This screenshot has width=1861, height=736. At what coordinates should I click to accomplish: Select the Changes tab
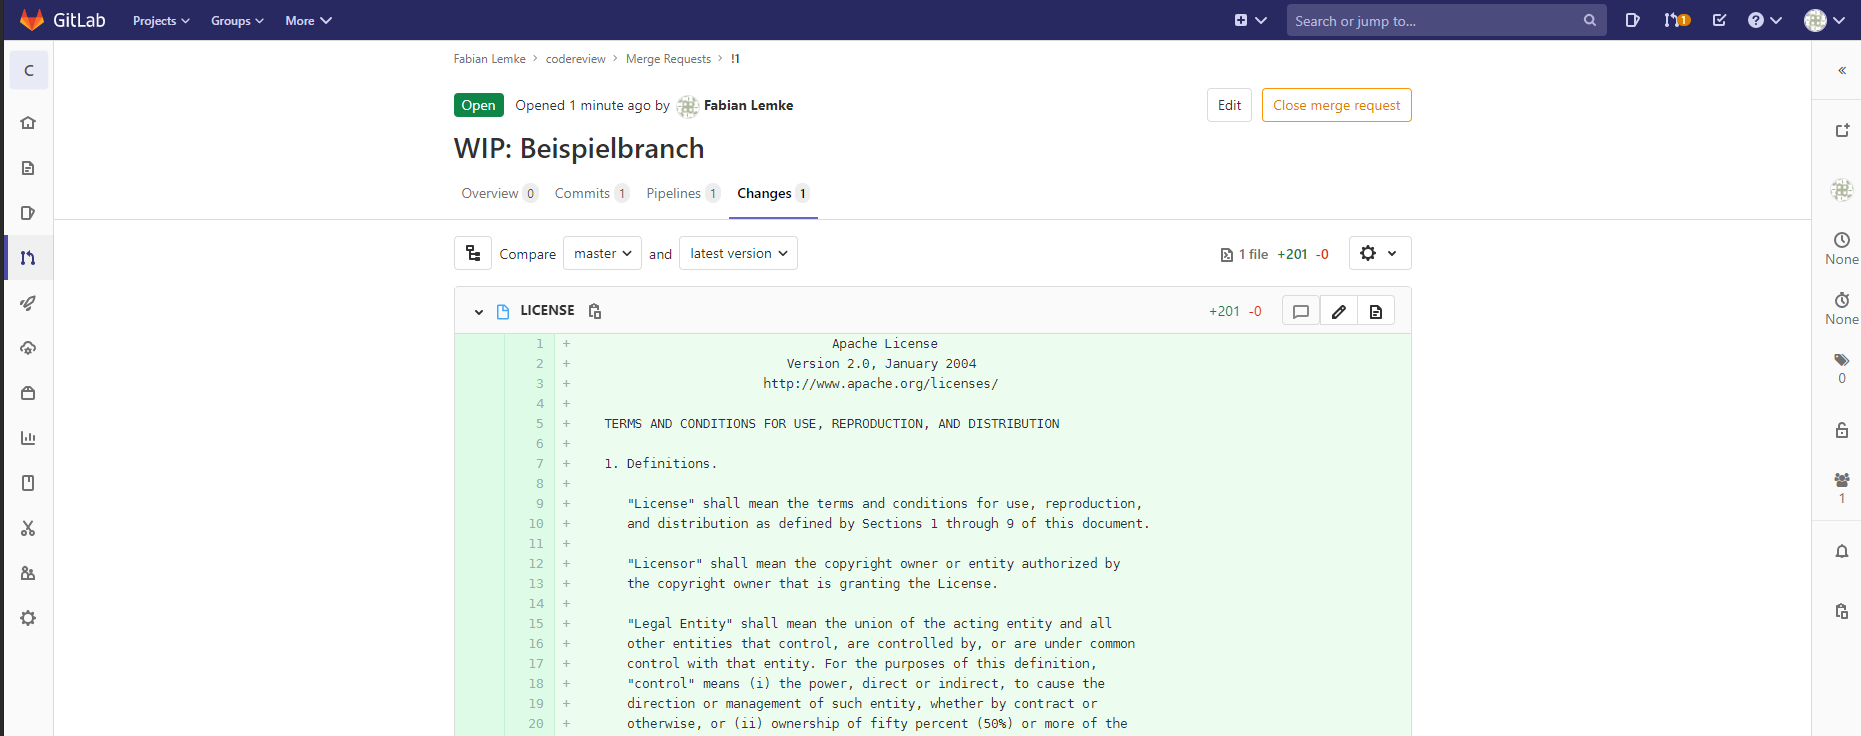tap(773, 193)
